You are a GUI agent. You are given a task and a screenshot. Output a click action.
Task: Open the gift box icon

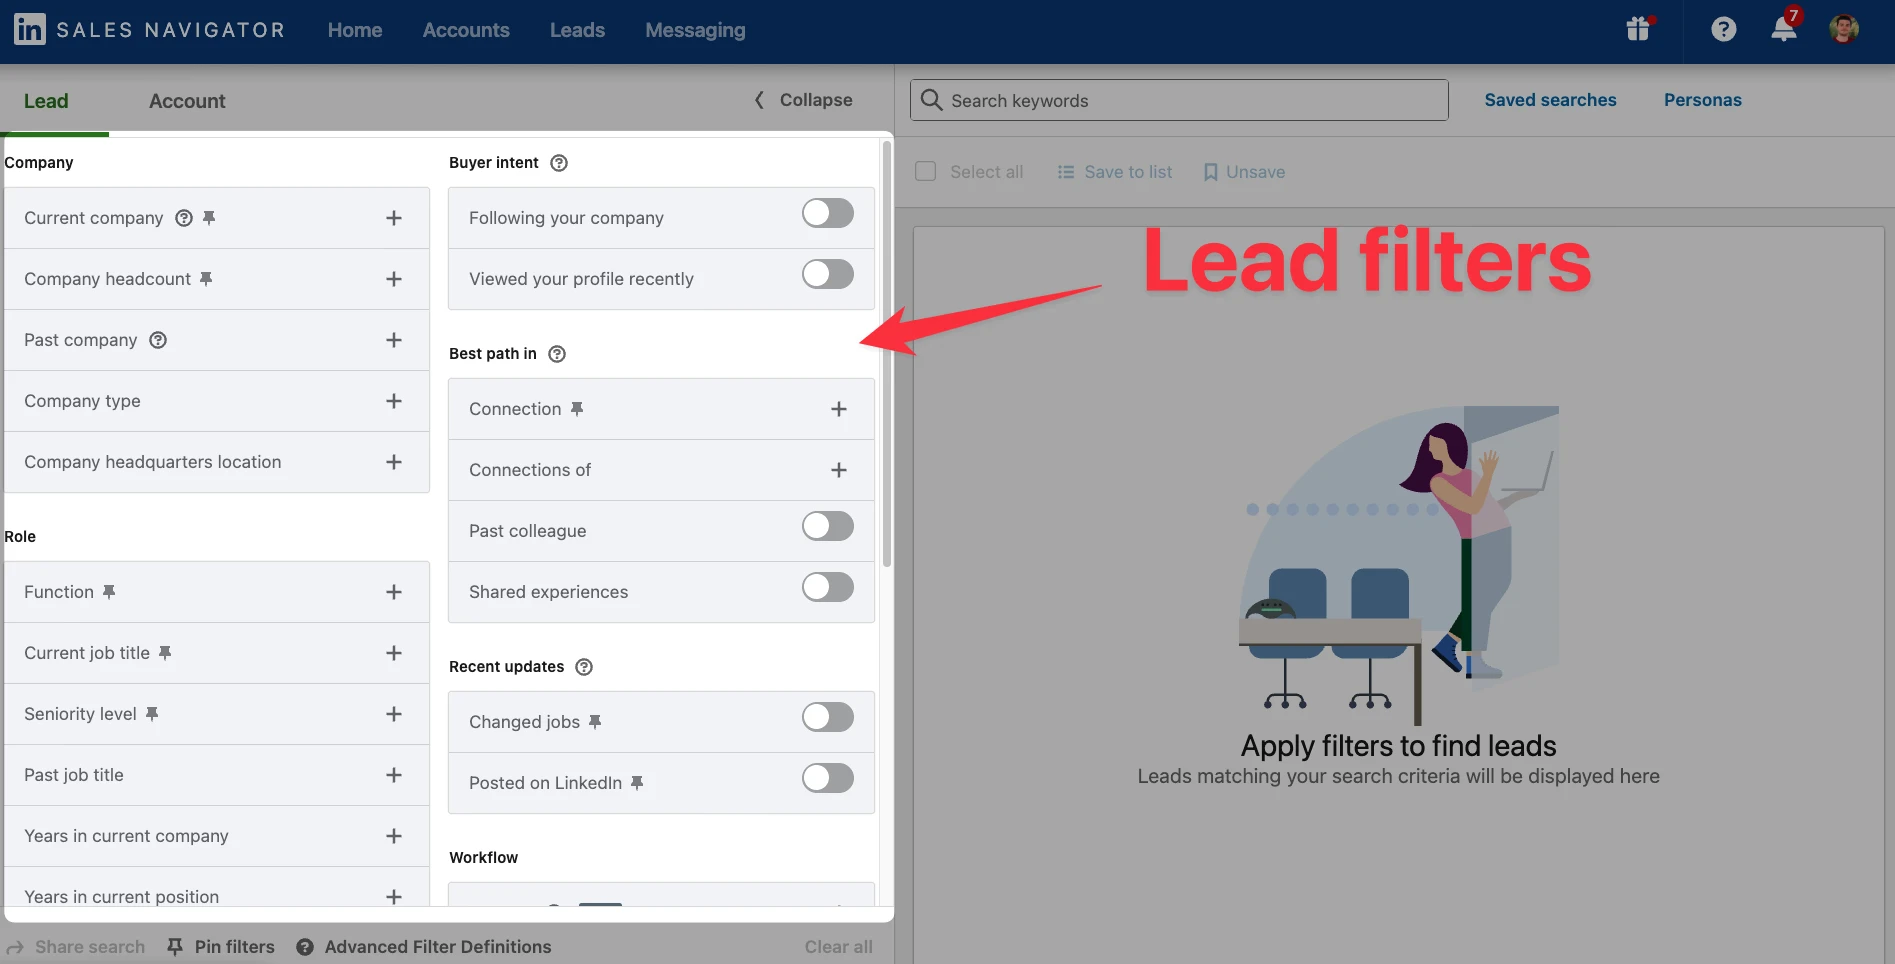[1638, 29]
